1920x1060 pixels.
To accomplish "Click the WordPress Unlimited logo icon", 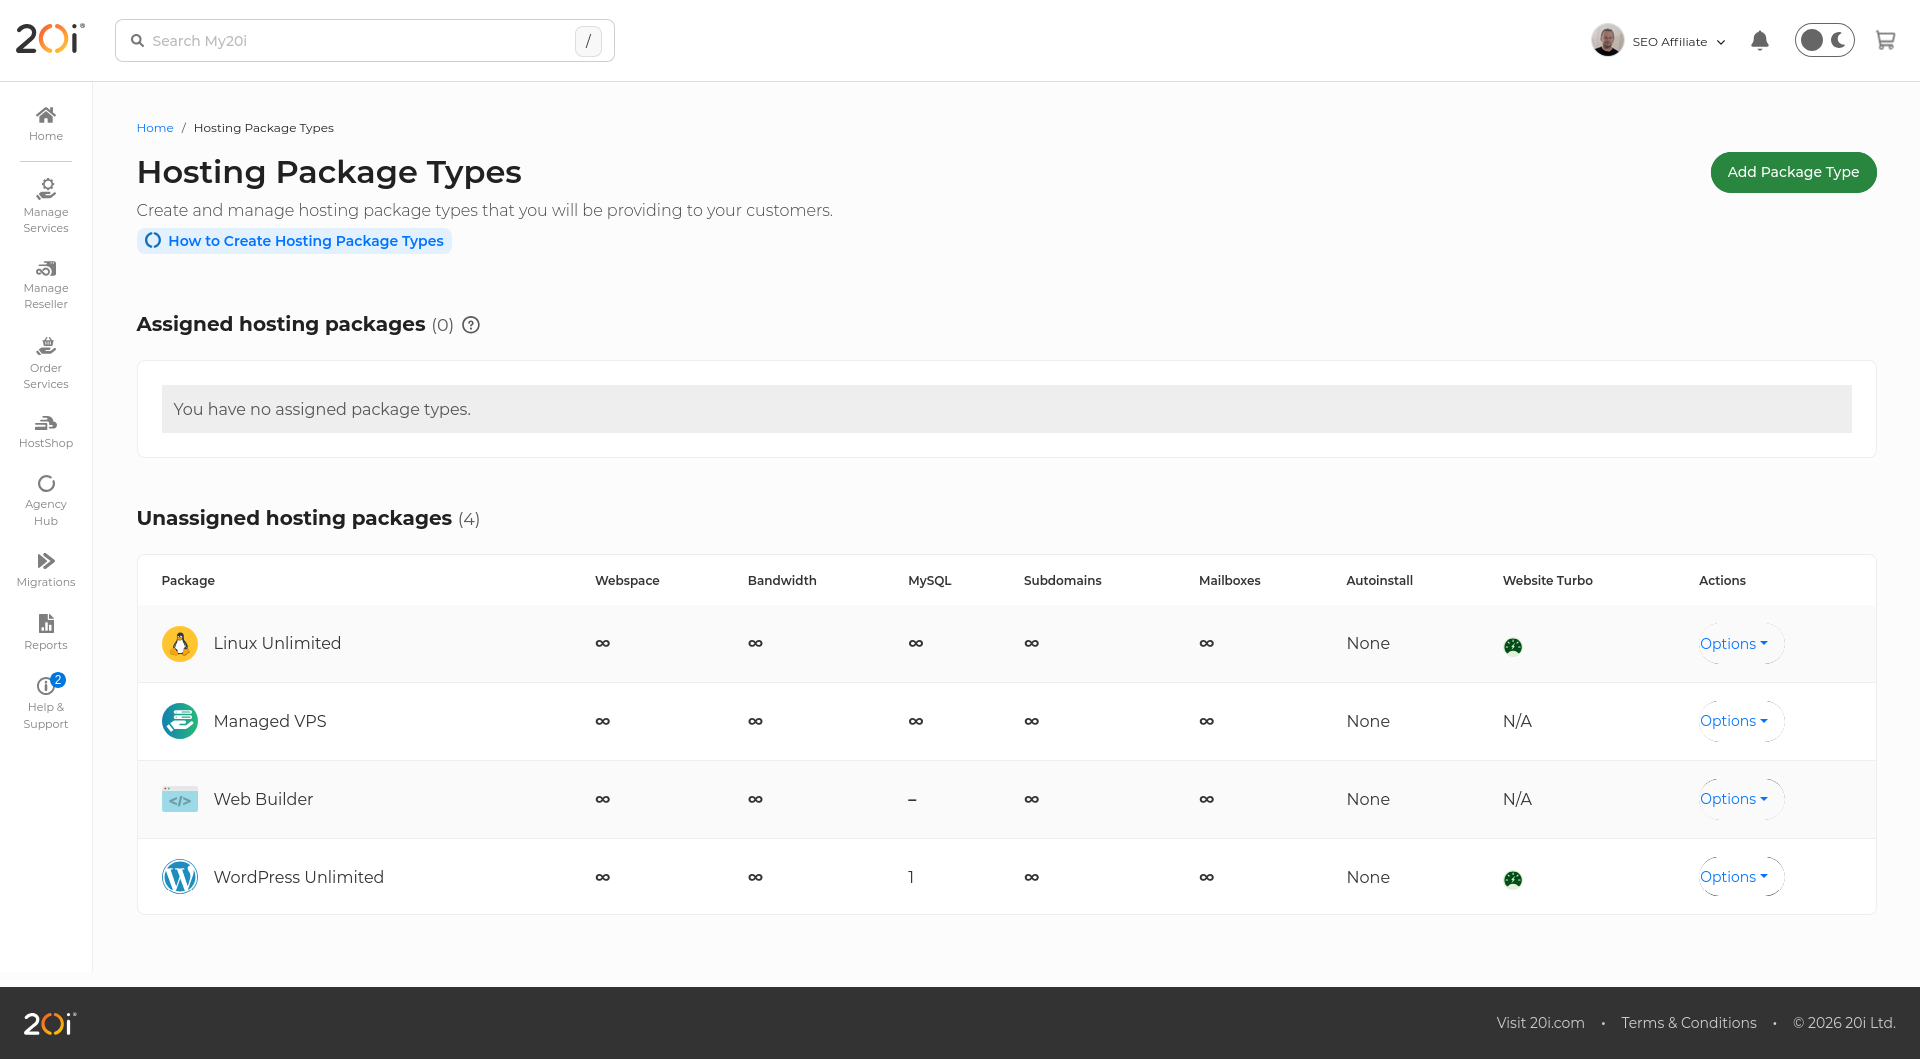I will pyautogui.click(x=180, y=877).
